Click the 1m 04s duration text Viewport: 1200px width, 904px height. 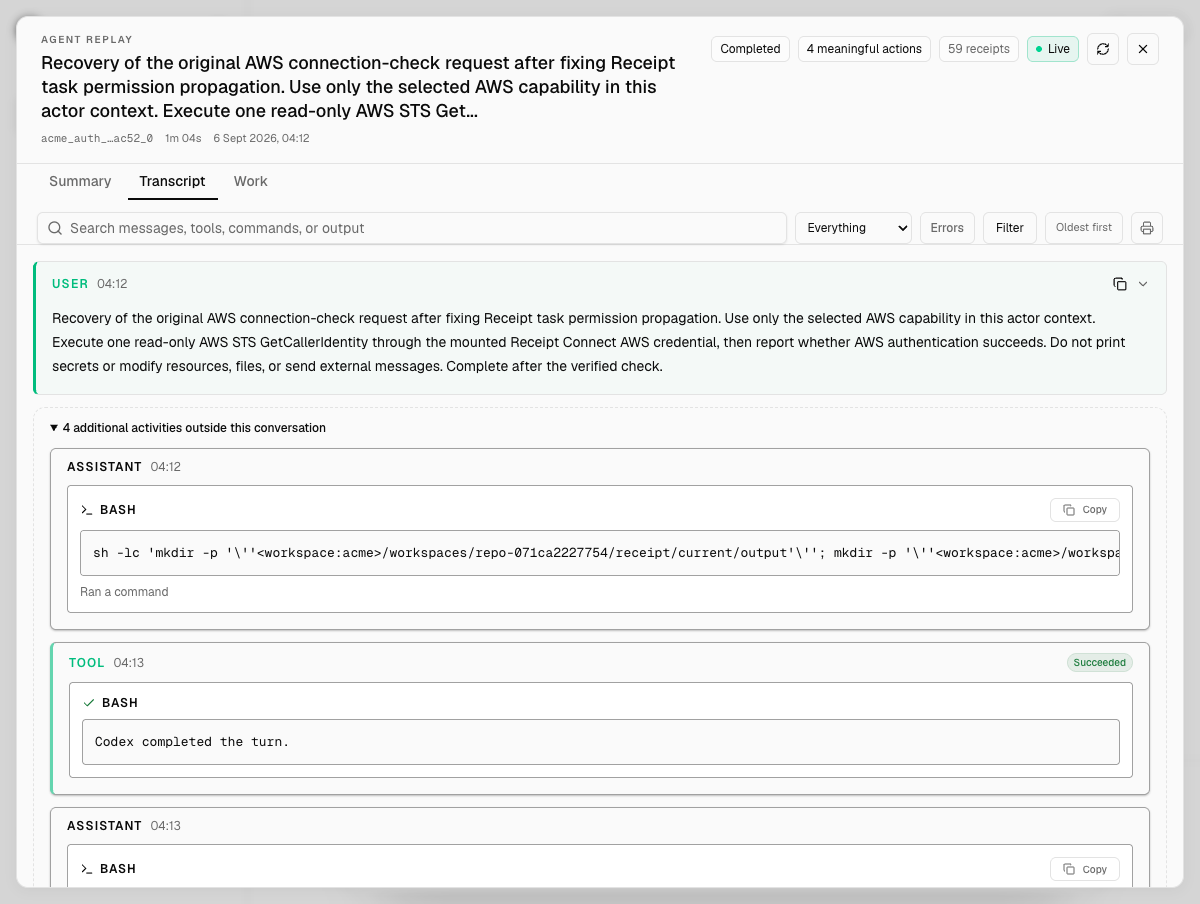183,139
